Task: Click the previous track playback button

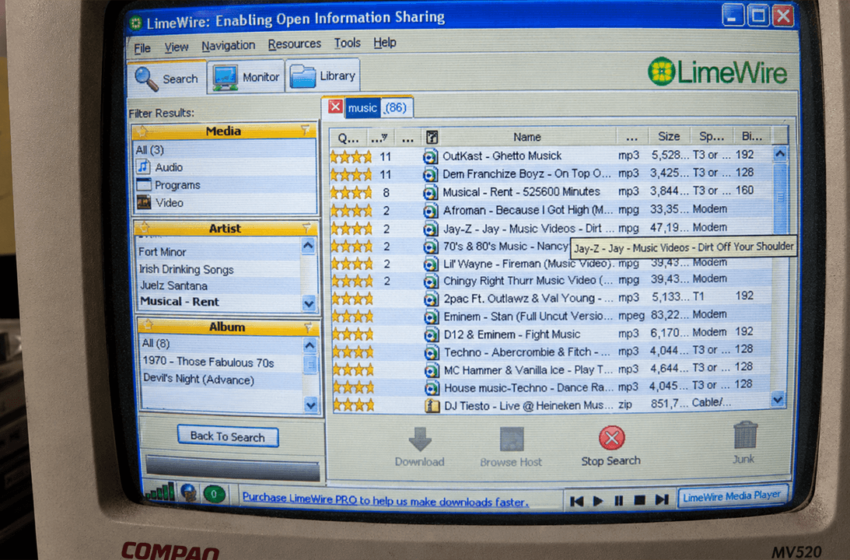Action: (577, 501)
